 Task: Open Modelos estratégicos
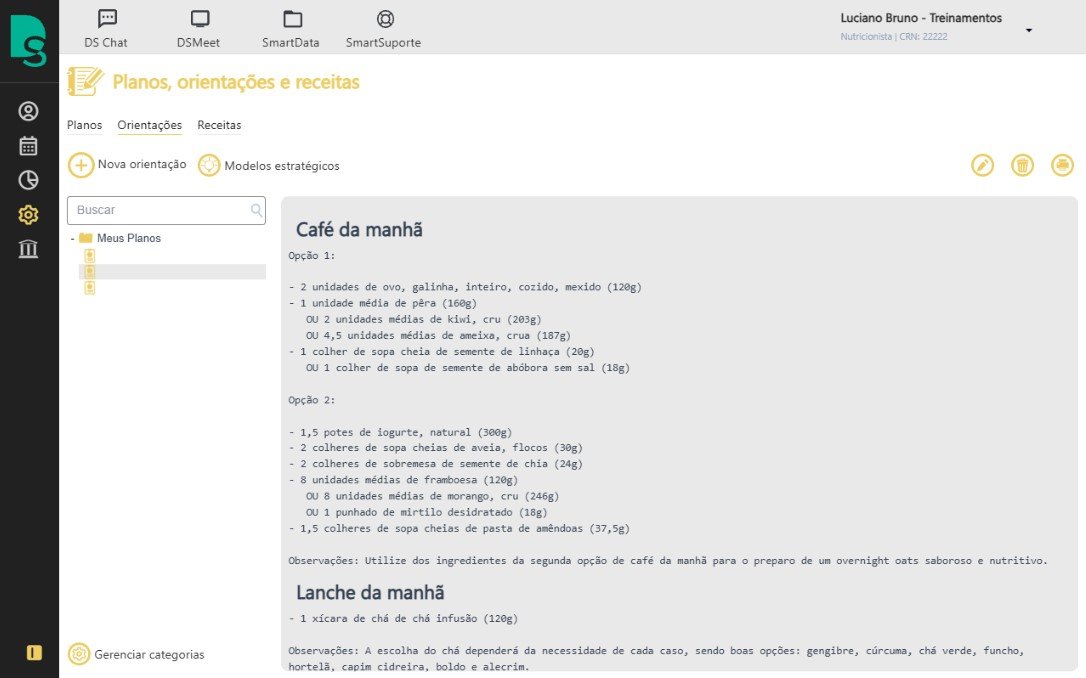pyautogui.click(x=269, y=166)
